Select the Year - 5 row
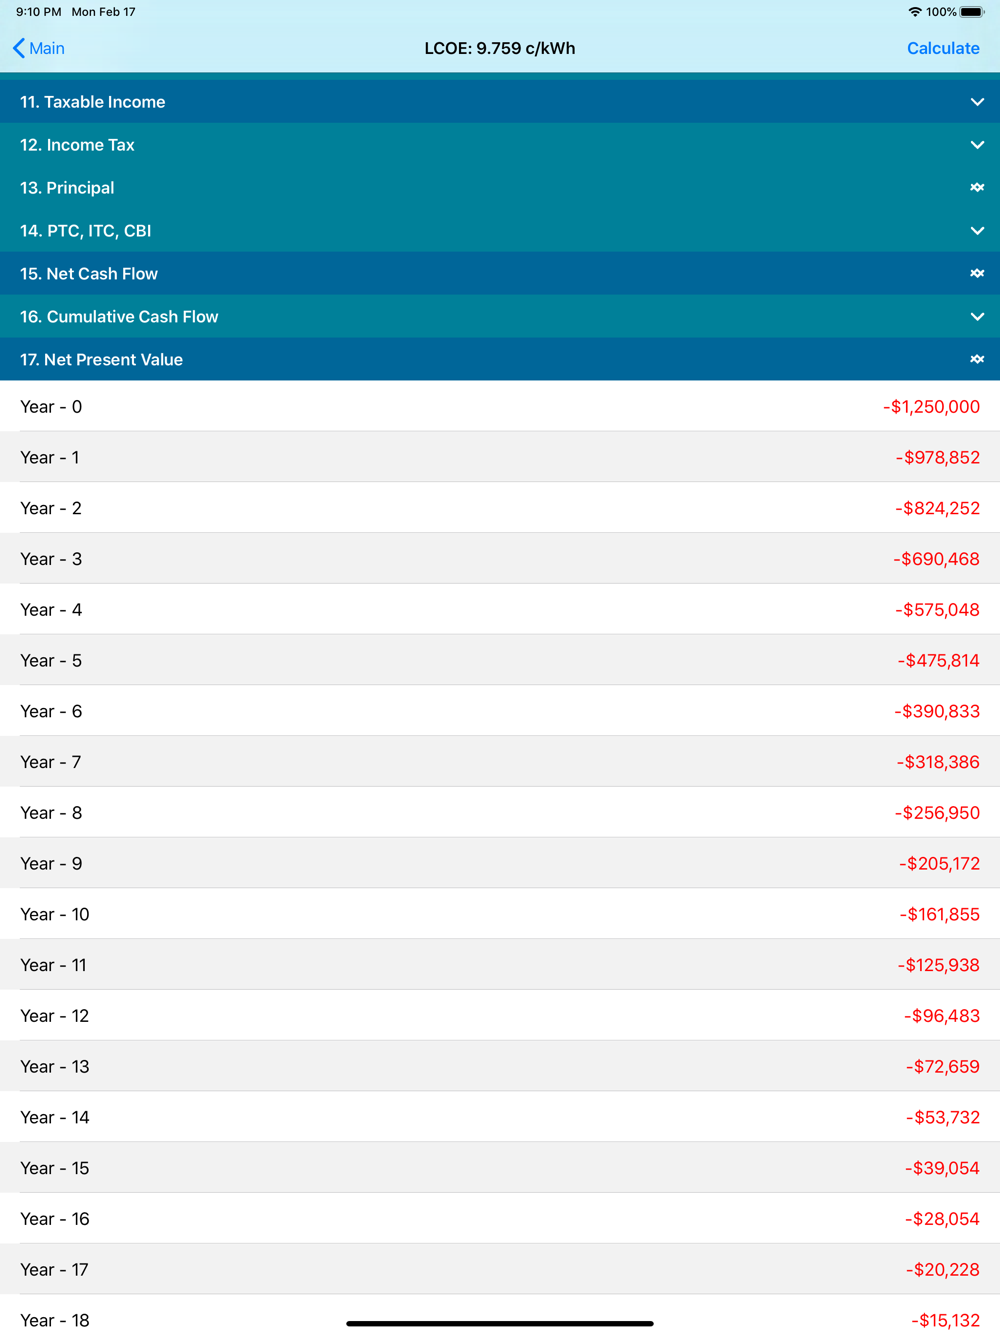Viewport: 1000px width, 1334px height. (x=500, y=661)
